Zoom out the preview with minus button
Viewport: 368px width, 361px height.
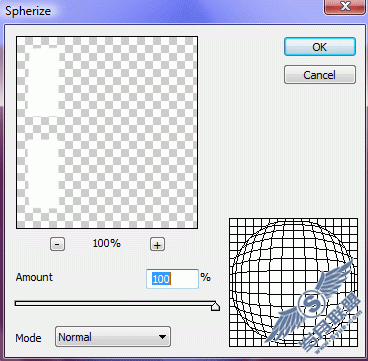57,244
